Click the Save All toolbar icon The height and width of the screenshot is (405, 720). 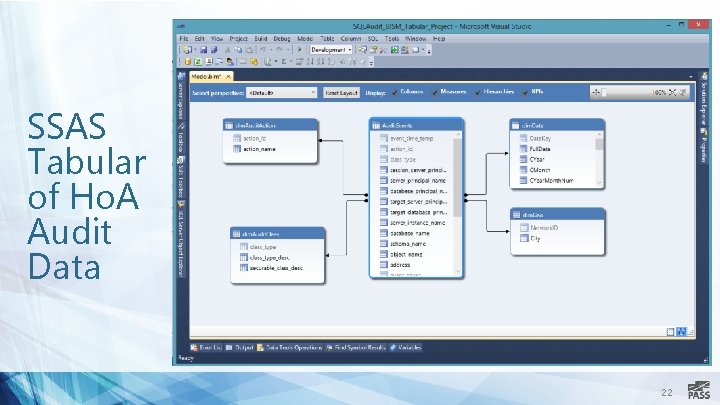tap(214, 50)
